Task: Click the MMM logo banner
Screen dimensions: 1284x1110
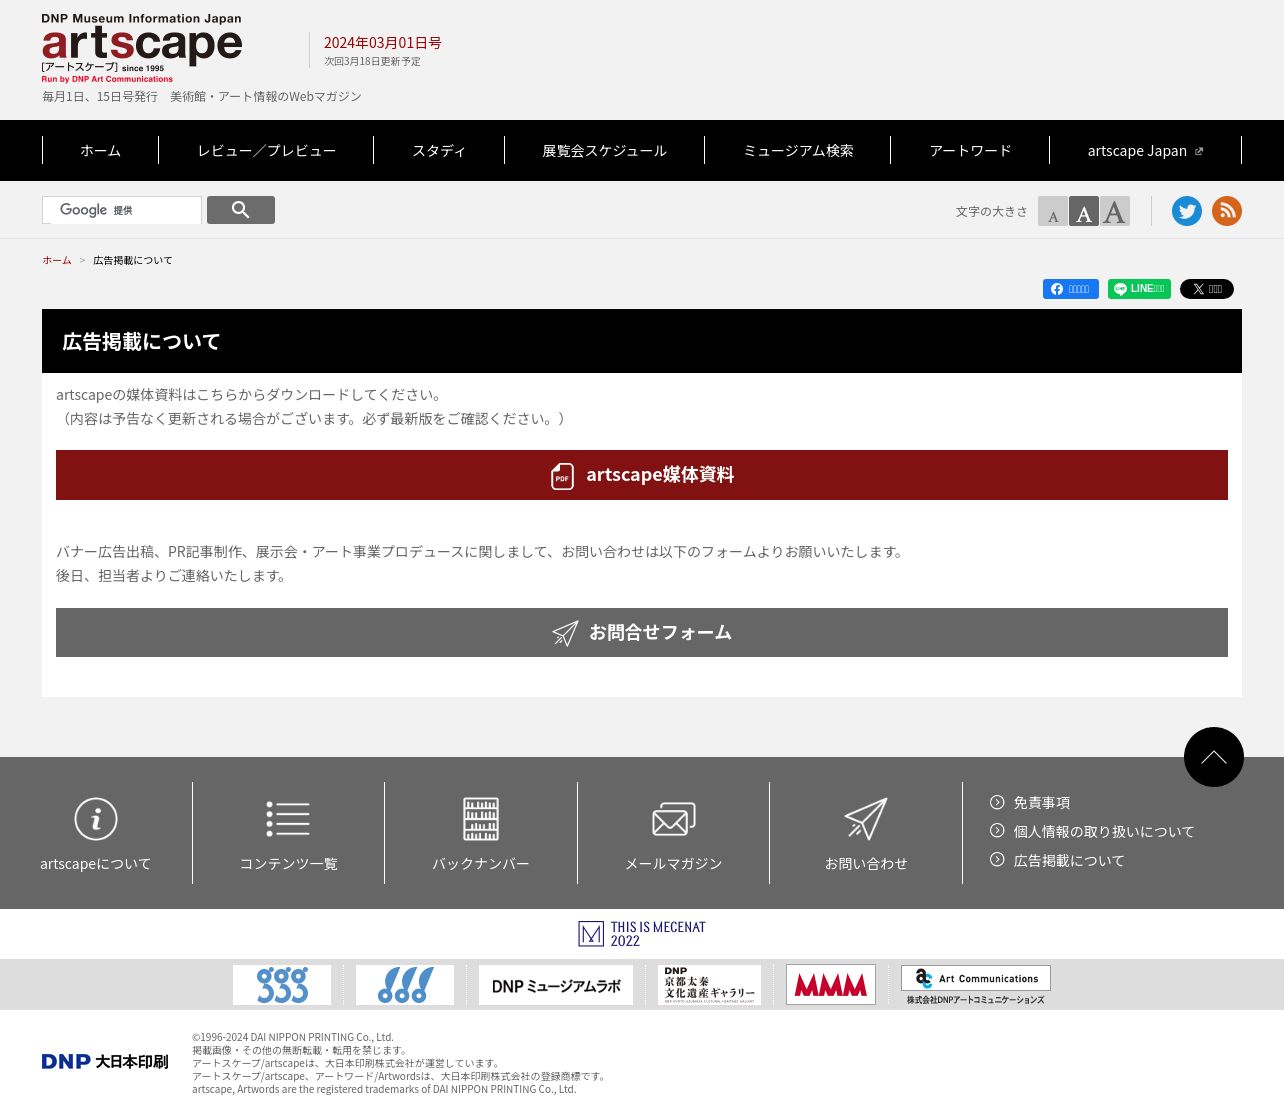Action: (x=831, y=985)
